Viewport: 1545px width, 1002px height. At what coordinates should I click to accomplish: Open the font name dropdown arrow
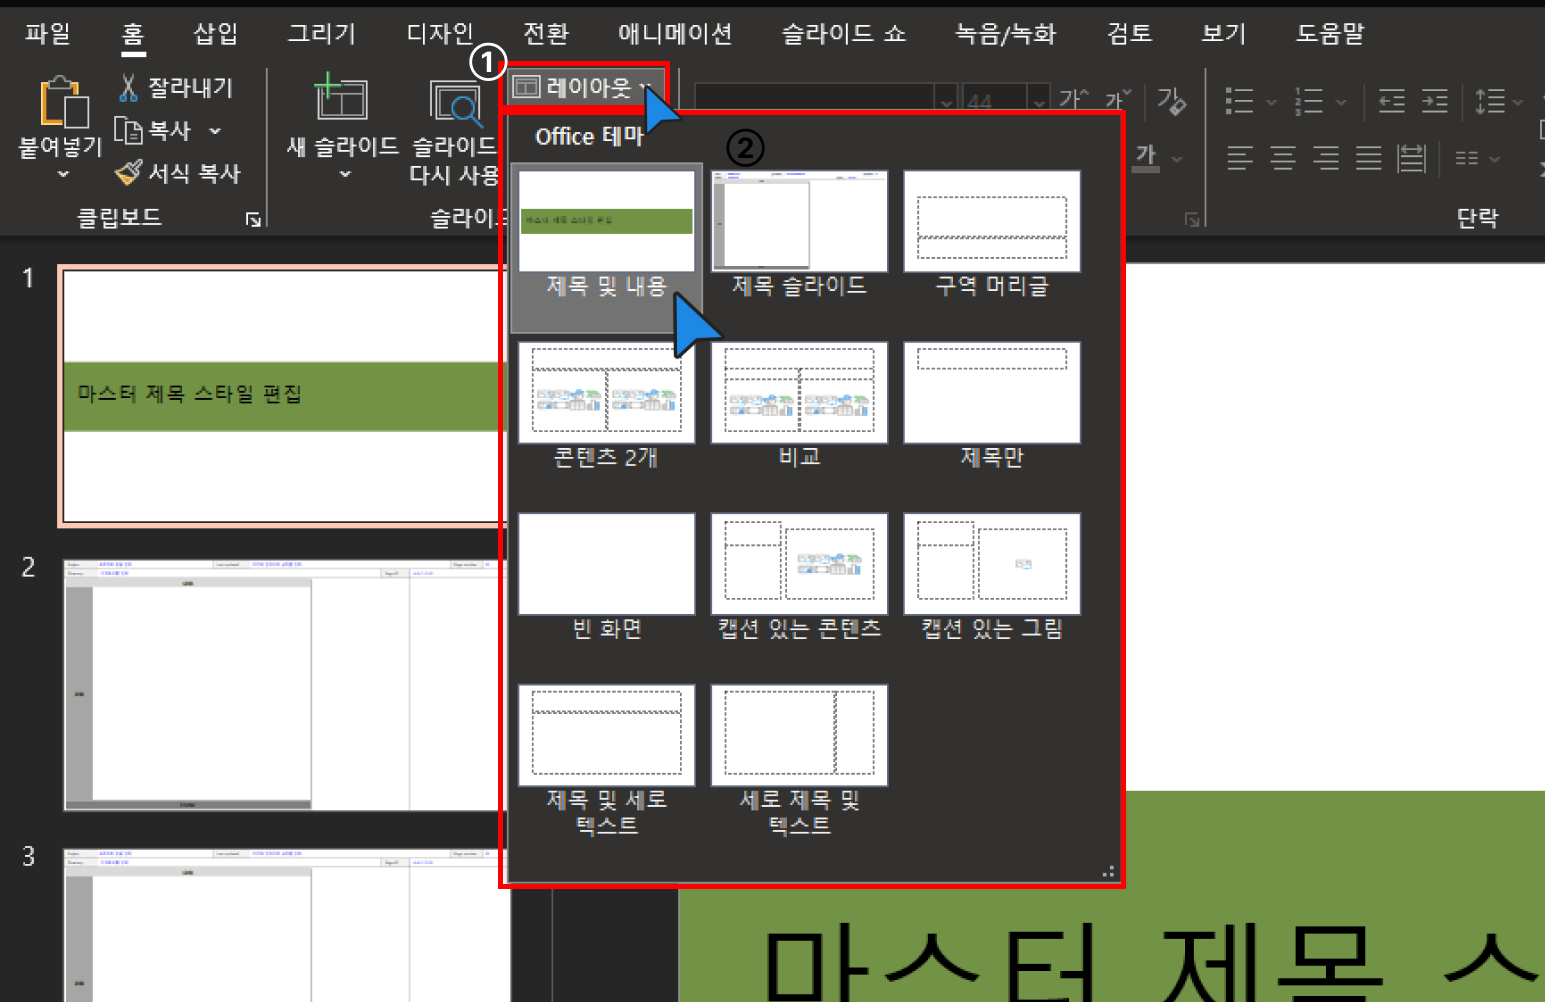(x=947, y=101)
